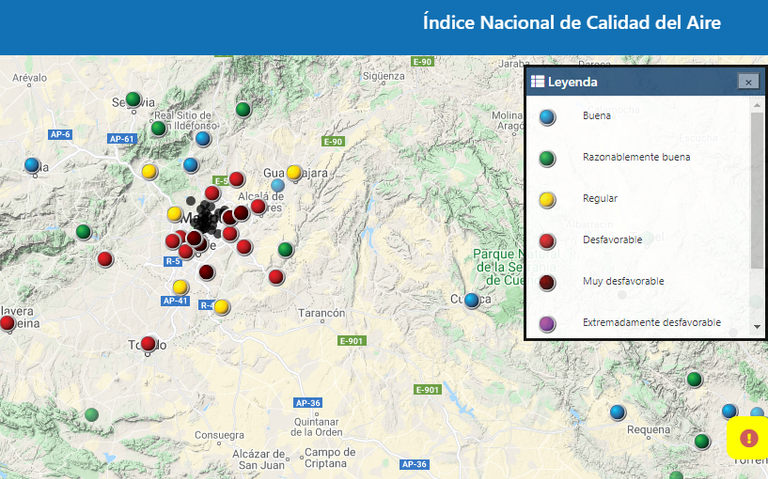Image resolution: width=768 pixels, height=479 pixels.
Task: Click the yellow Regular legend icon
Action: click(x=547, y=200)
